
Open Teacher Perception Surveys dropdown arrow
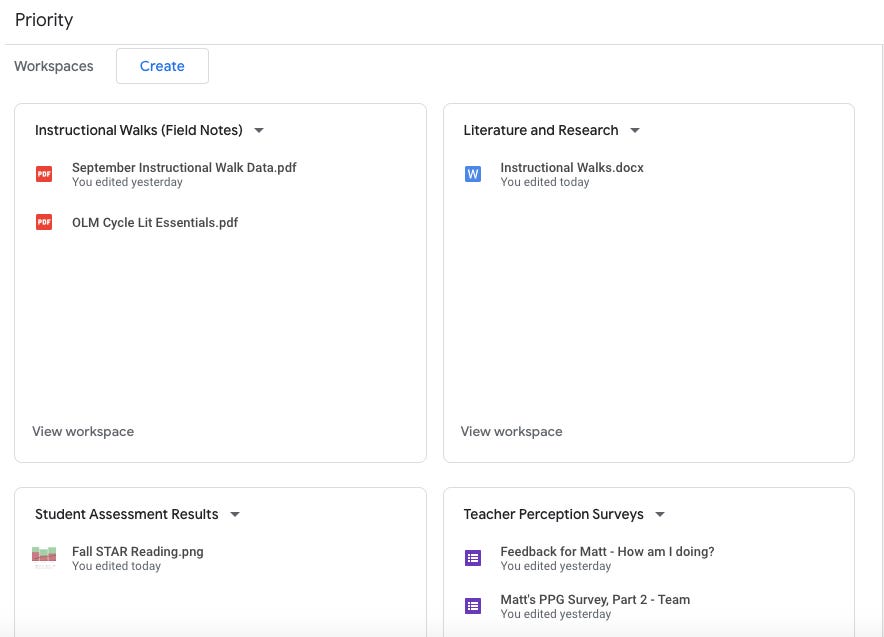click(660, 514)
